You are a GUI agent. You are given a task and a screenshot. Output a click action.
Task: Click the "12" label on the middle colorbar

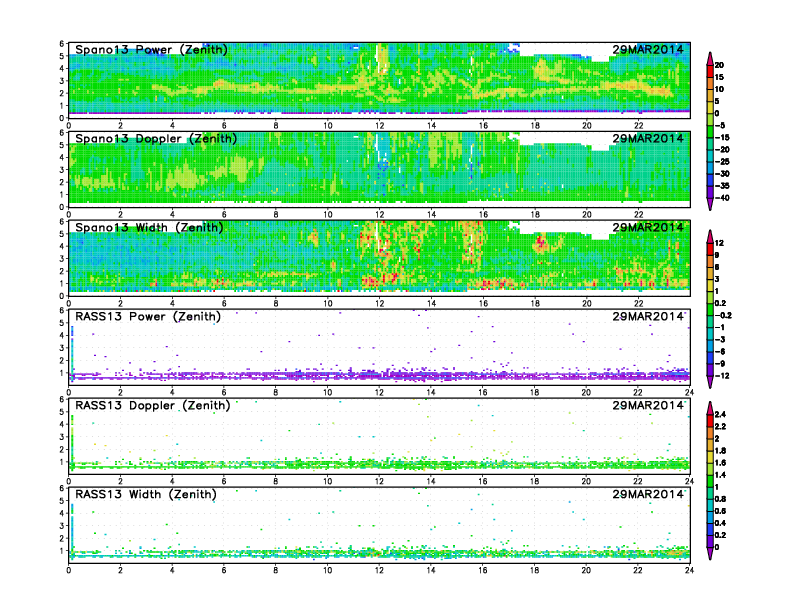click(x=719, y=243)
